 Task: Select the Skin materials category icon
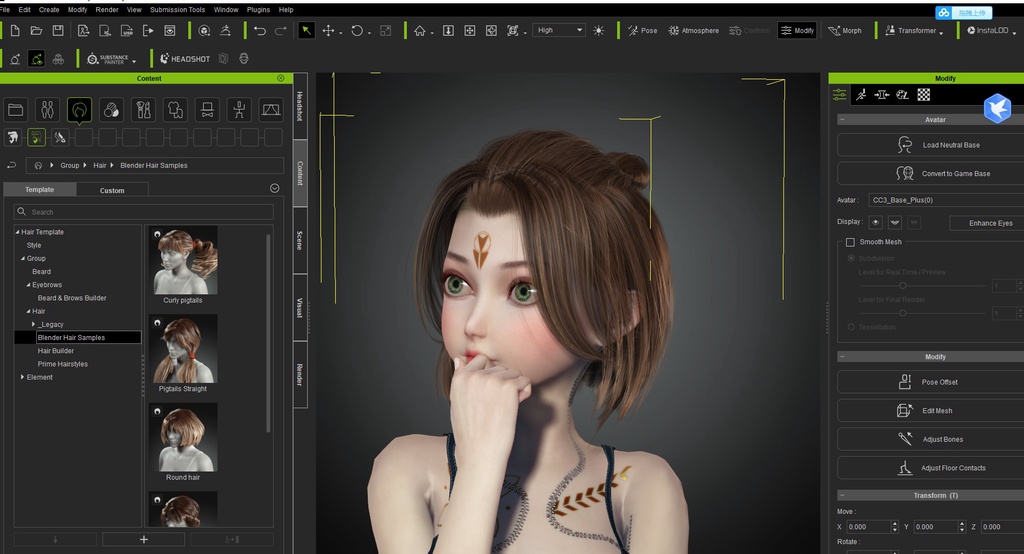click(x=111, y=109)
